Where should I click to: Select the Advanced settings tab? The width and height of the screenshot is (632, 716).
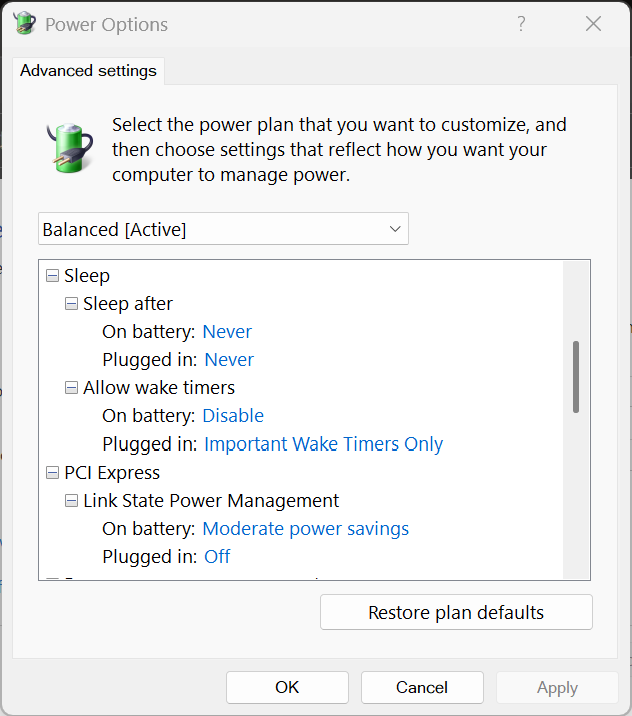(88, 71)
